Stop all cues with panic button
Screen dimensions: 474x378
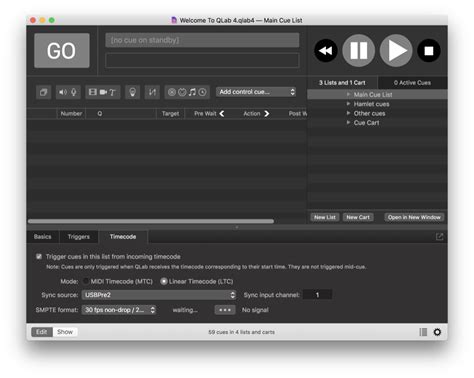point(429,51)
